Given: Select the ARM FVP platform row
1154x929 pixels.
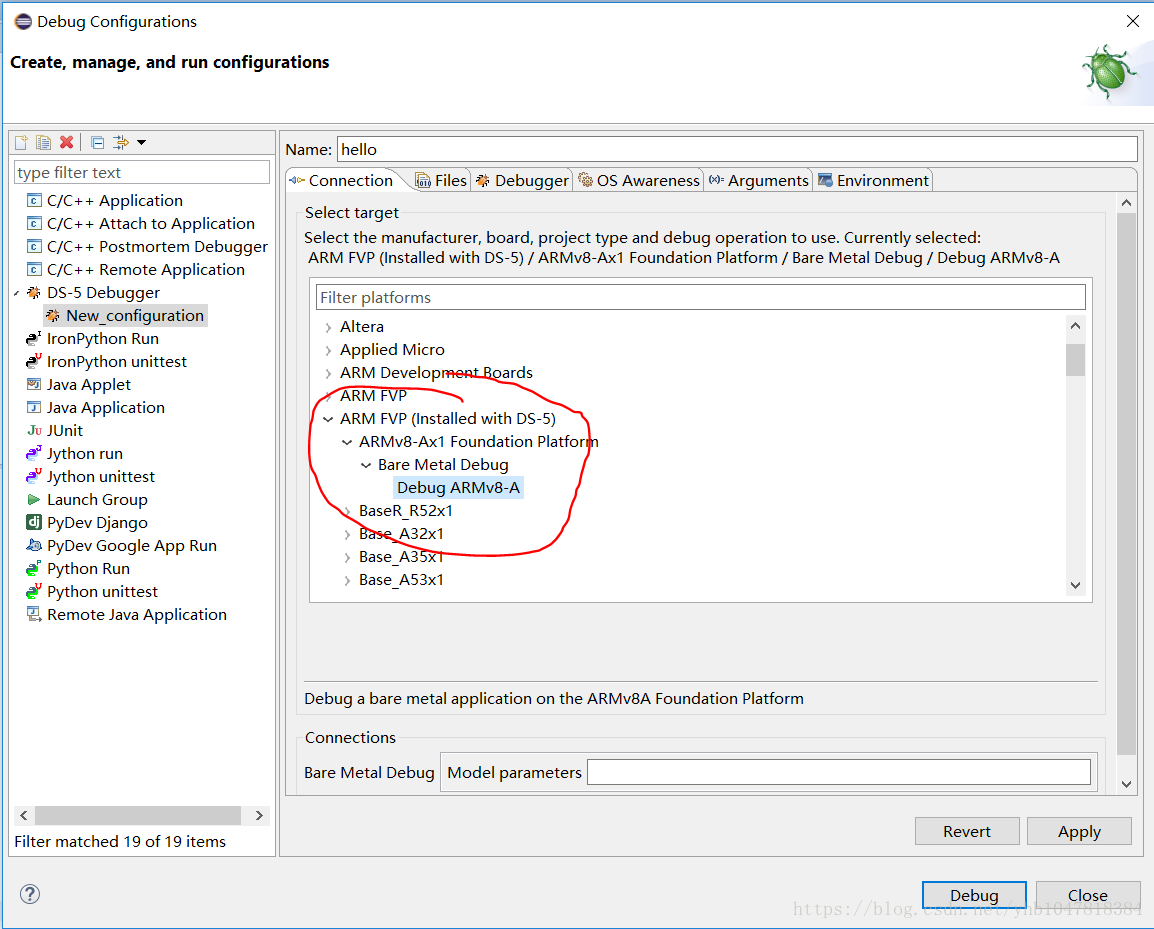Looking at the screenshot, I should click(373, 395).
